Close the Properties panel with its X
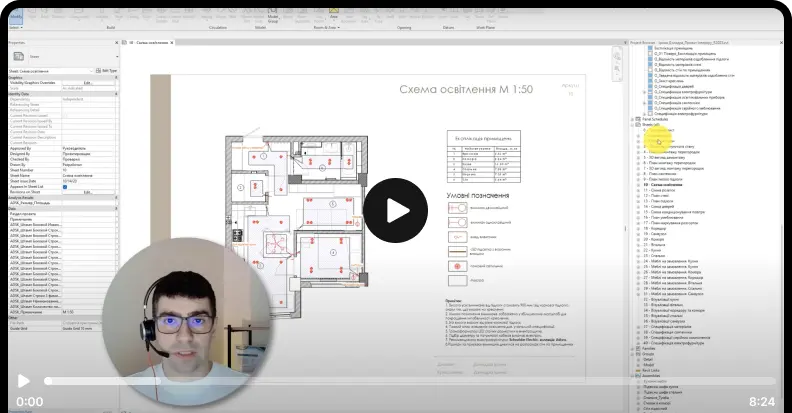 click(x=117, y=43)
